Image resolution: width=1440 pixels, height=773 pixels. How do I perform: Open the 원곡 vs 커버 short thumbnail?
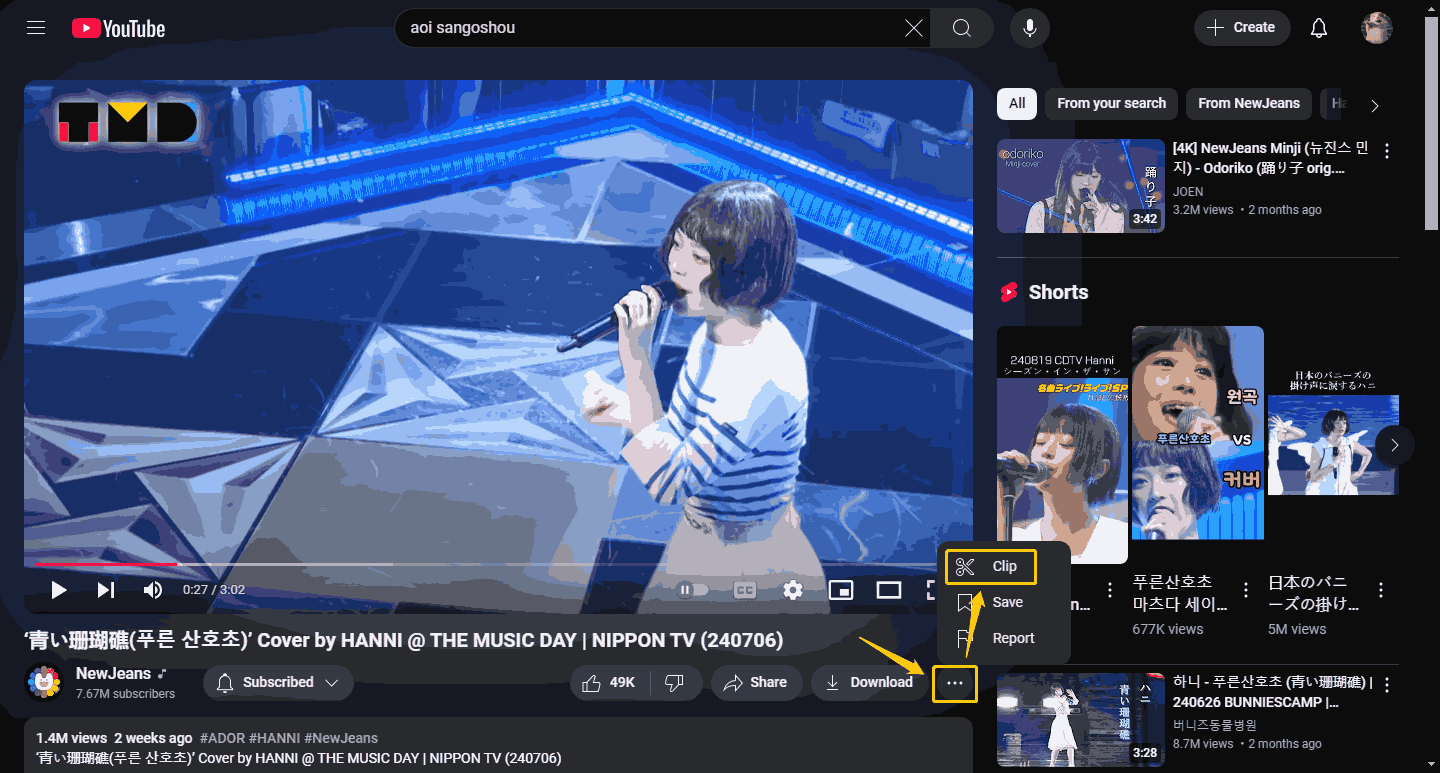[1198, 433]
